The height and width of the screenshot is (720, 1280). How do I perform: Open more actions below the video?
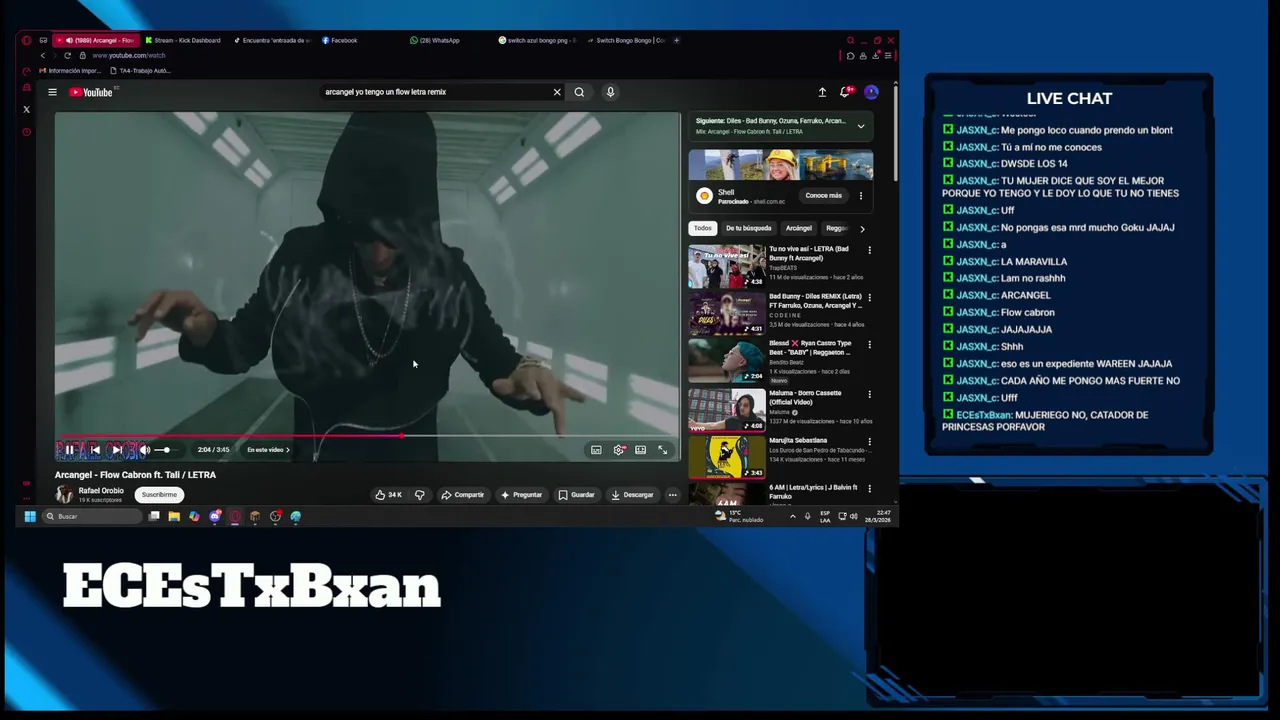pos(672,495)
